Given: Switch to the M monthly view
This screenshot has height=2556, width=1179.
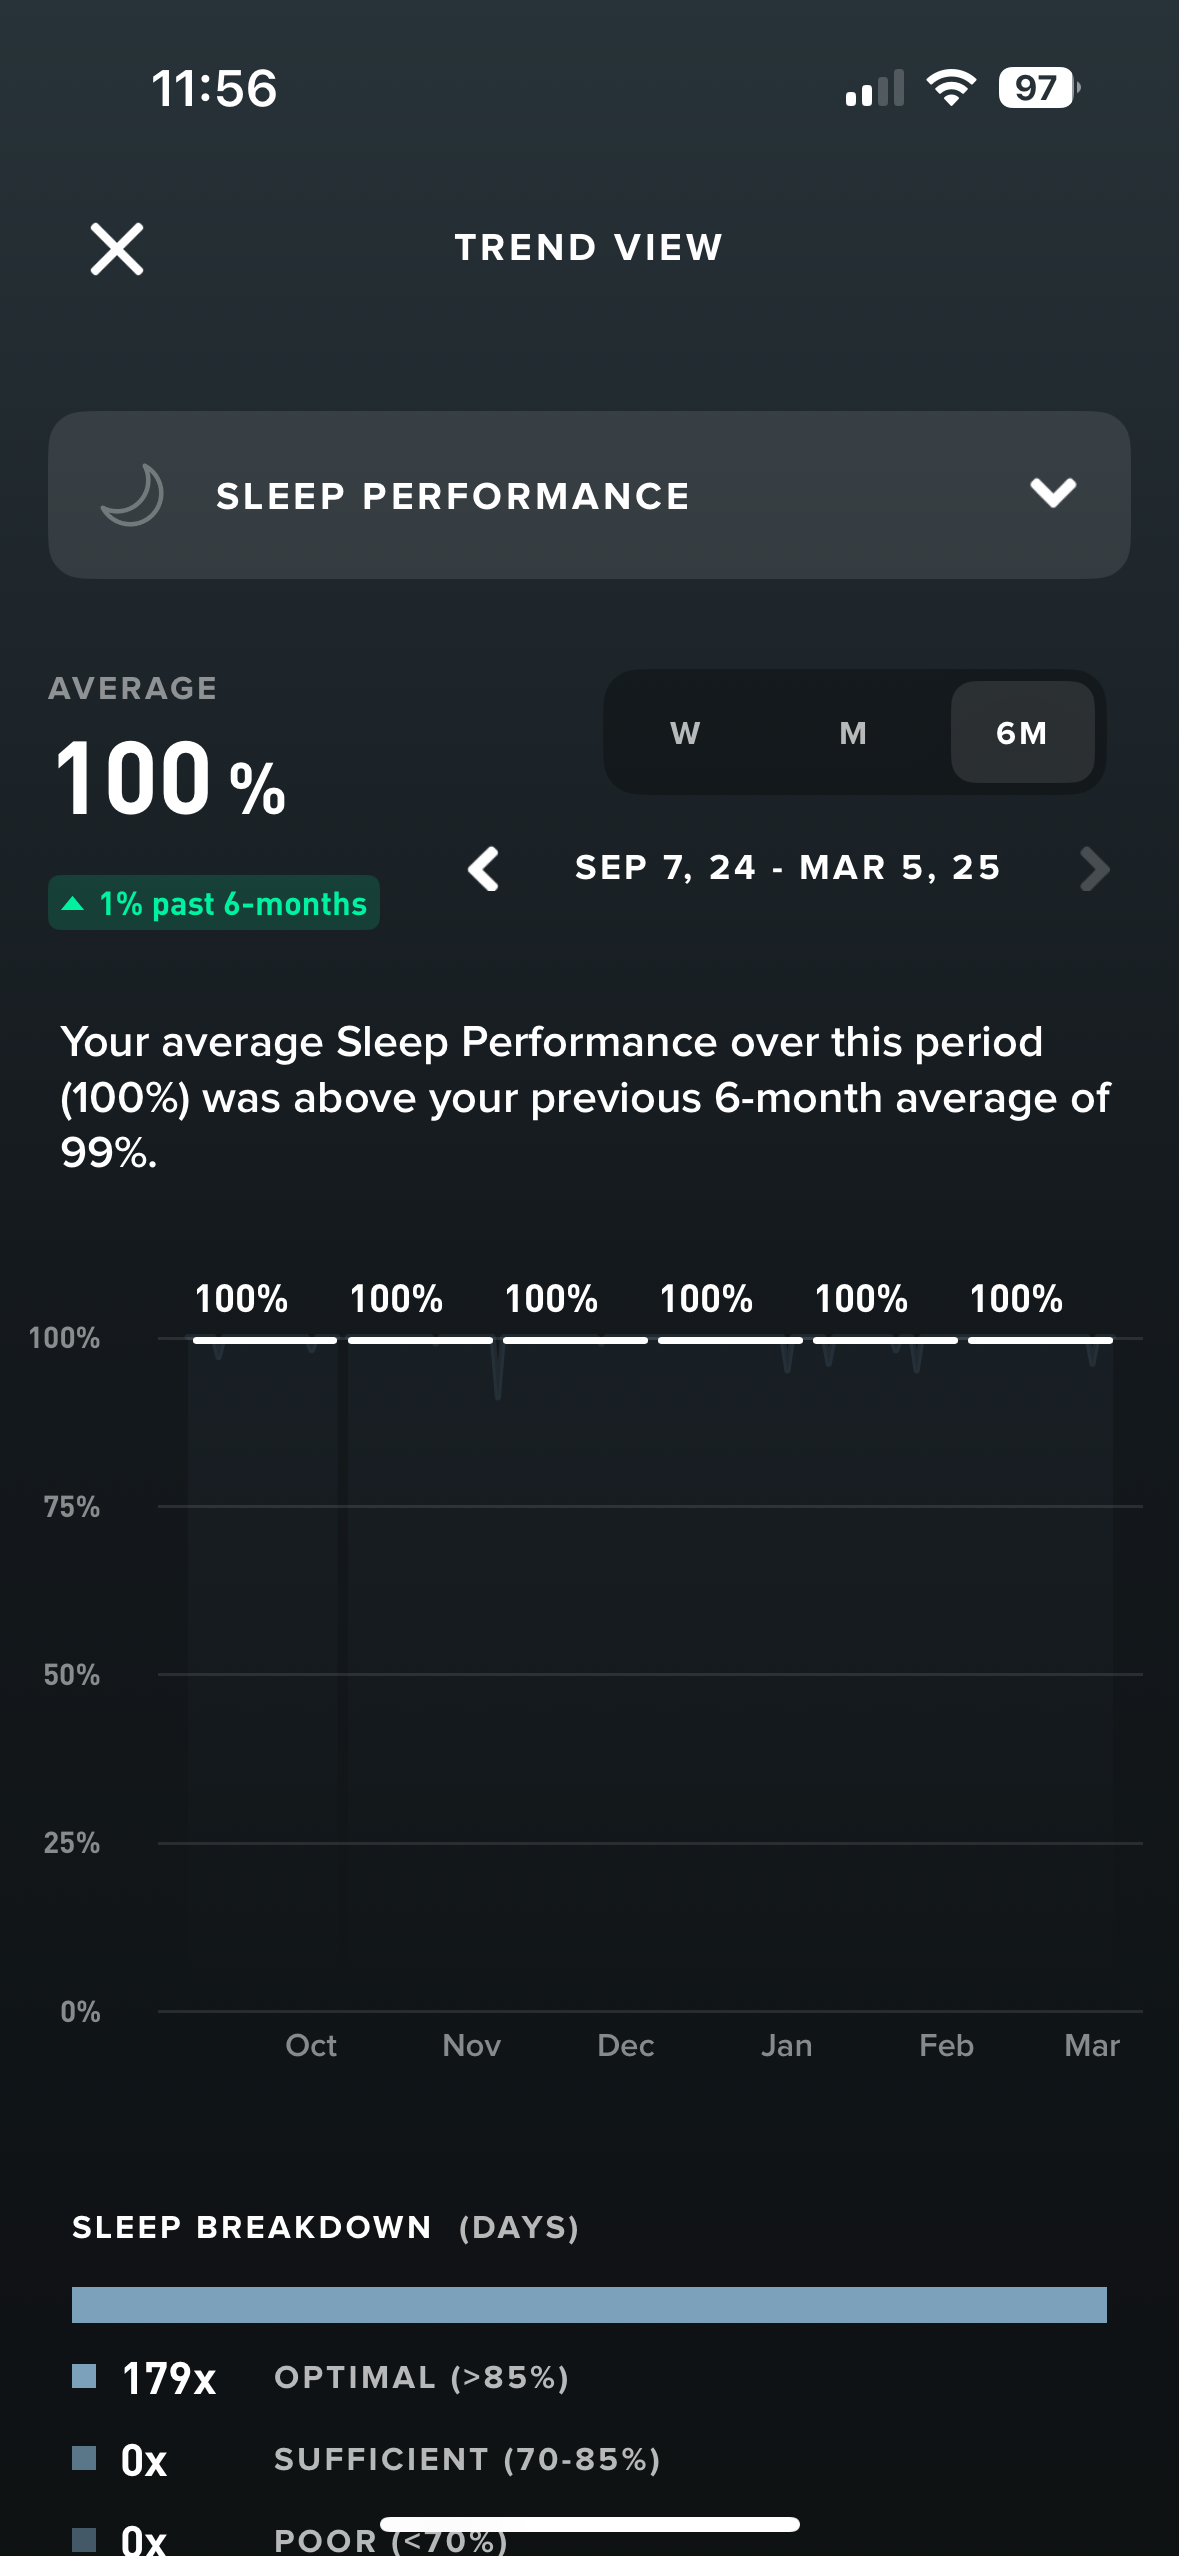Looking at the screenshot, I should click(853, 733).
